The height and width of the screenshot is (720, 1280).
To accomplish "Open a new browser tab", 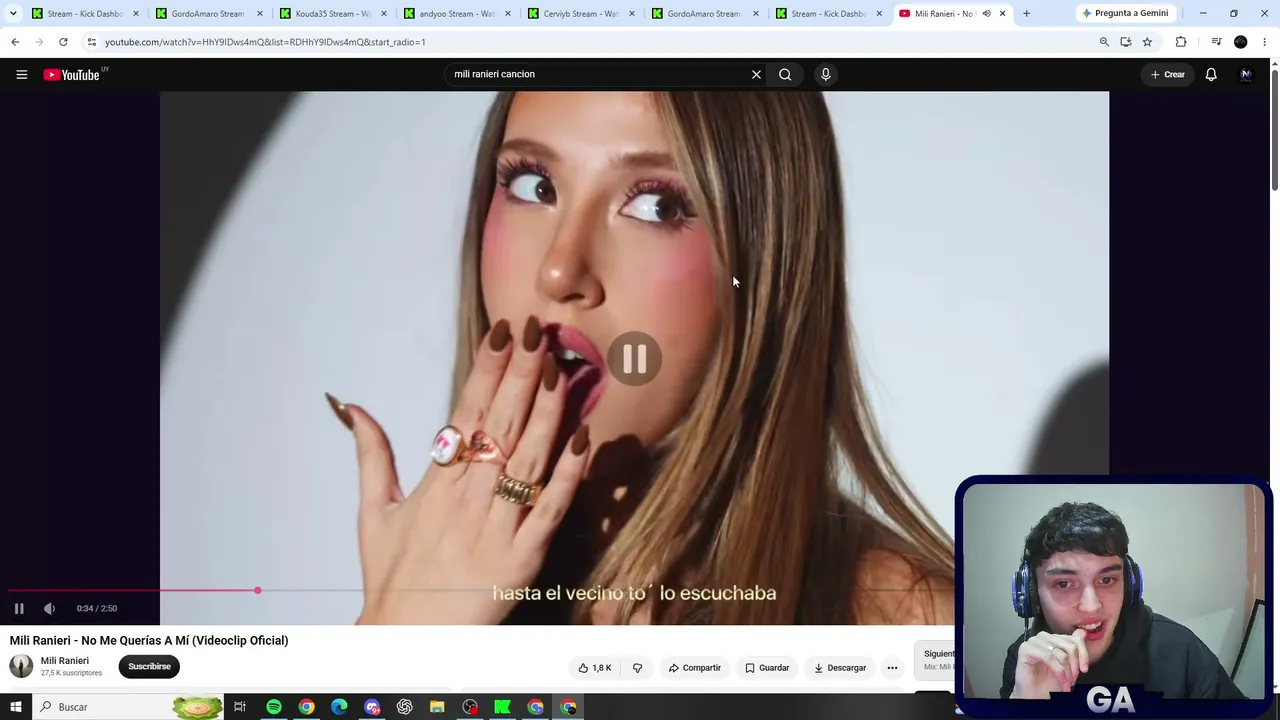I will coord(1026,14).
